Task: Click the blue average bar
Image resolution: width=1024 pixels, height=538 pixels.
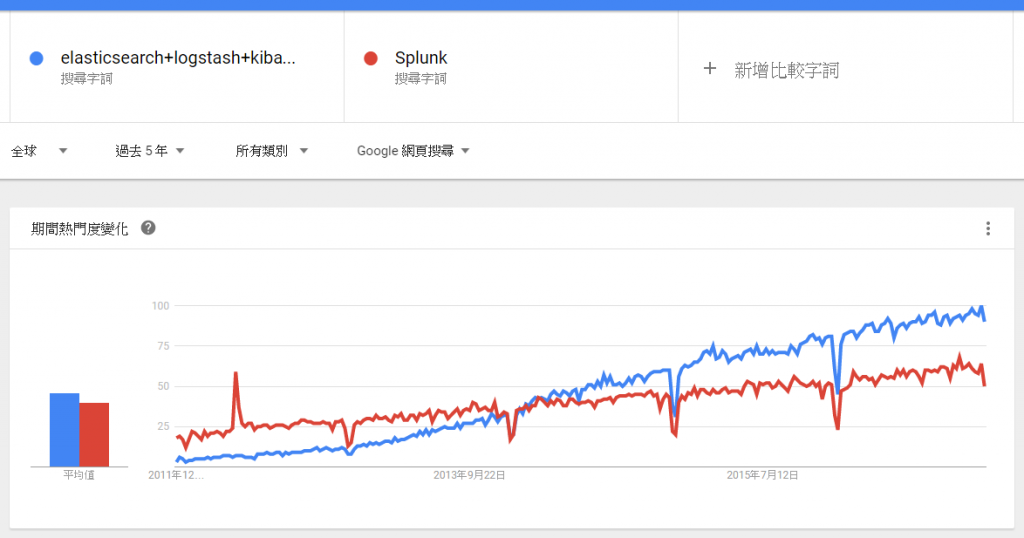Action: click(x=65, y=430)
